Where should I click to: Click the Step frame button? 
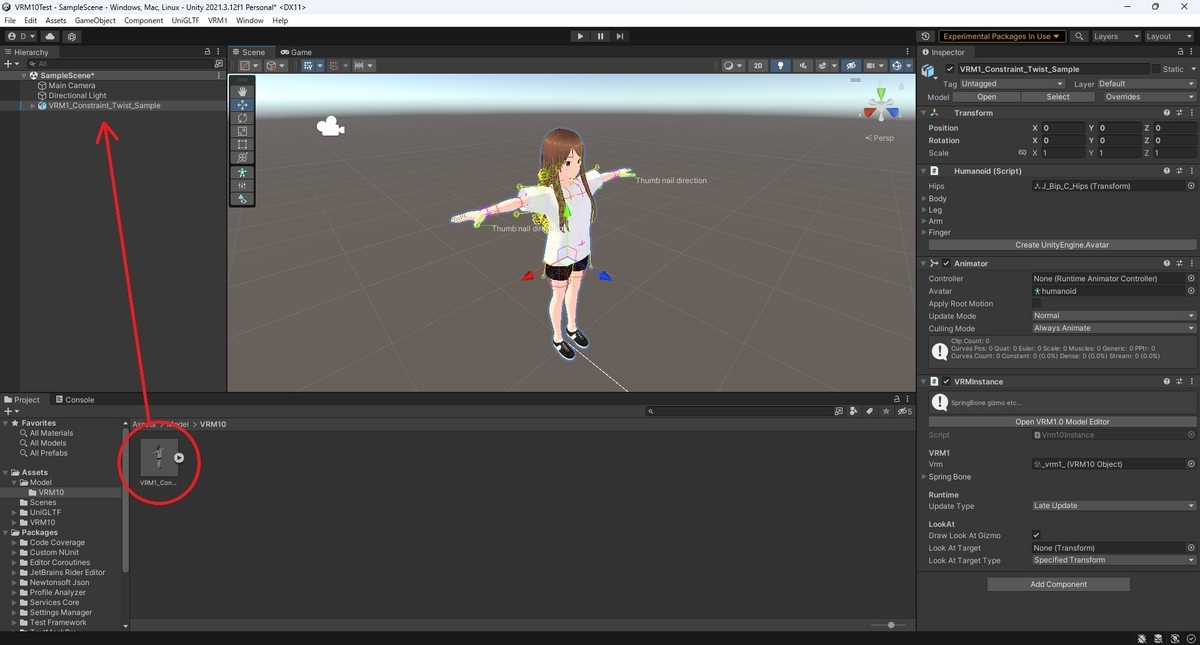coord(620,36)
